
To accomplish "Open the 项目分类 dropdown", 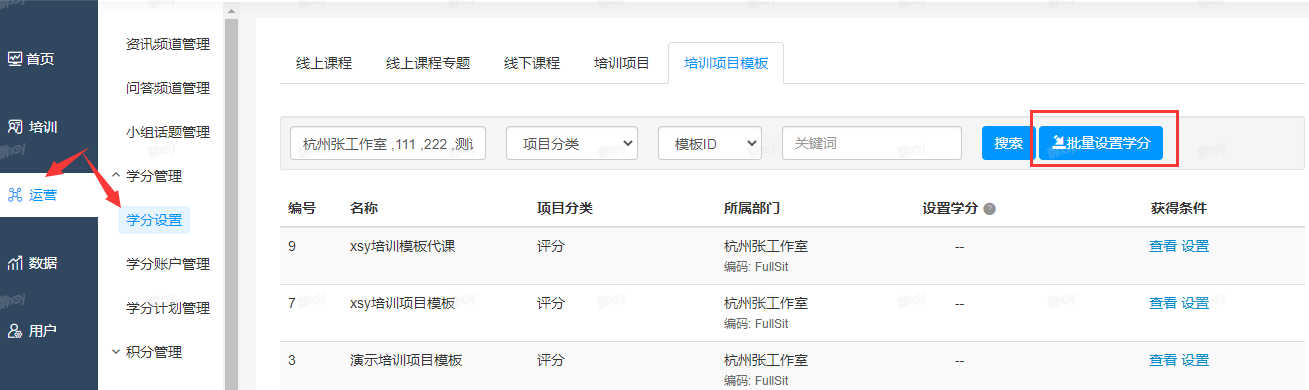I will 572,143.
